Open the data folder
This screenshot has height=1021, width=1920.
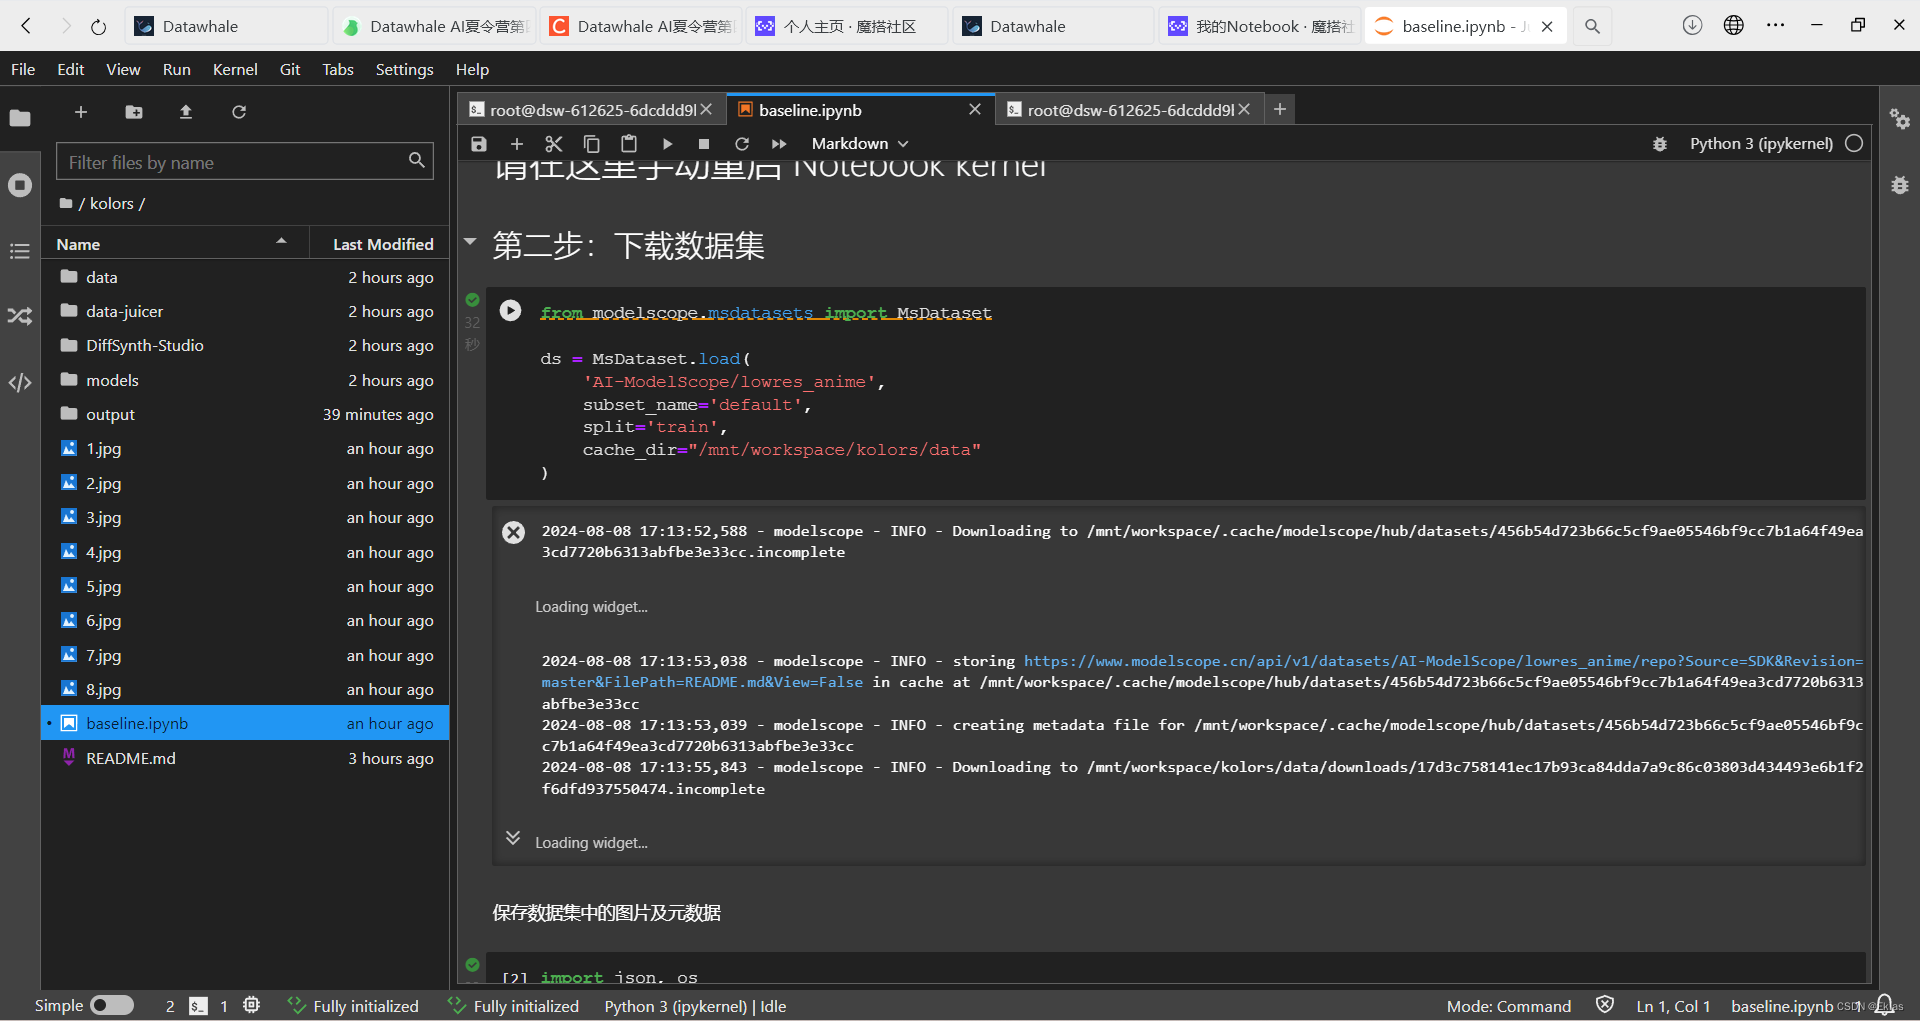tap(245, 277)
